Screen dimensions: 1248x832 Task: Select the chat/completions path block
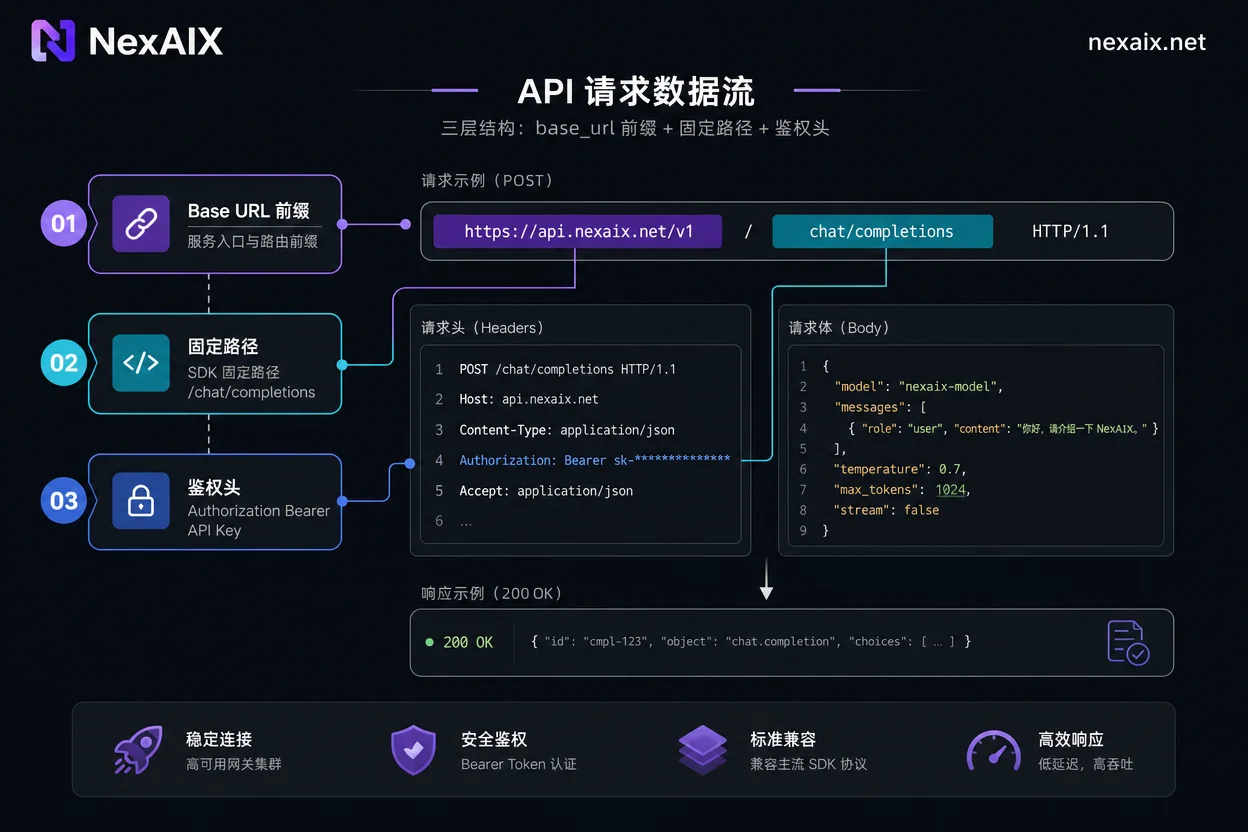click(x=882, y=231)
